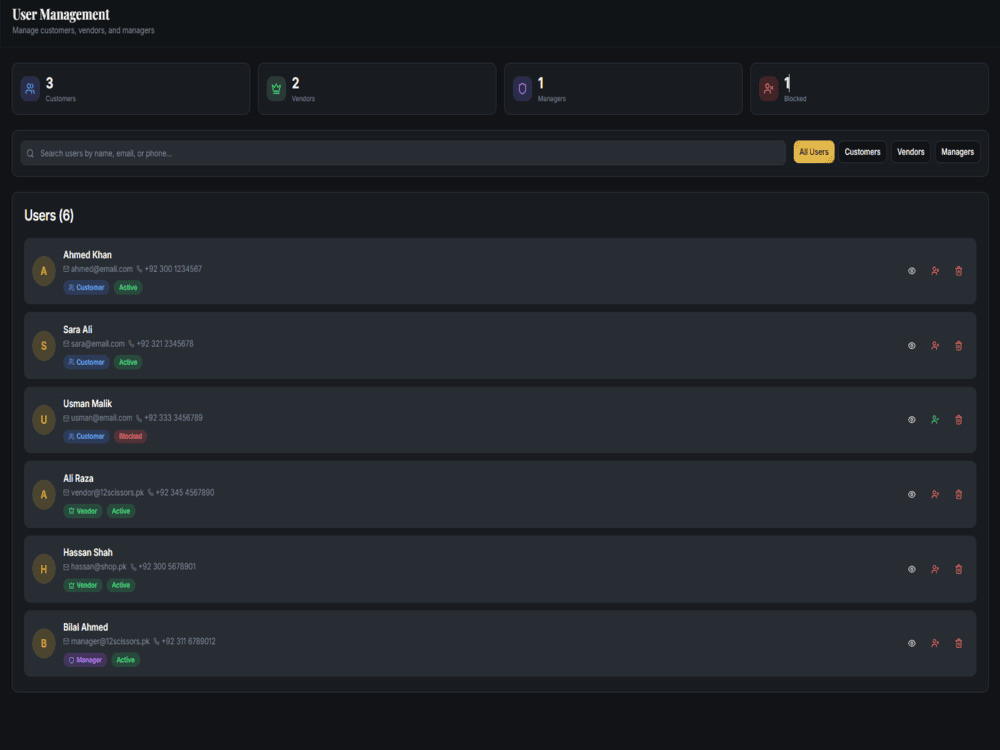Screen dimensions: 1000x750
Task: Click the name Hassan Shah
Action: 88,552
